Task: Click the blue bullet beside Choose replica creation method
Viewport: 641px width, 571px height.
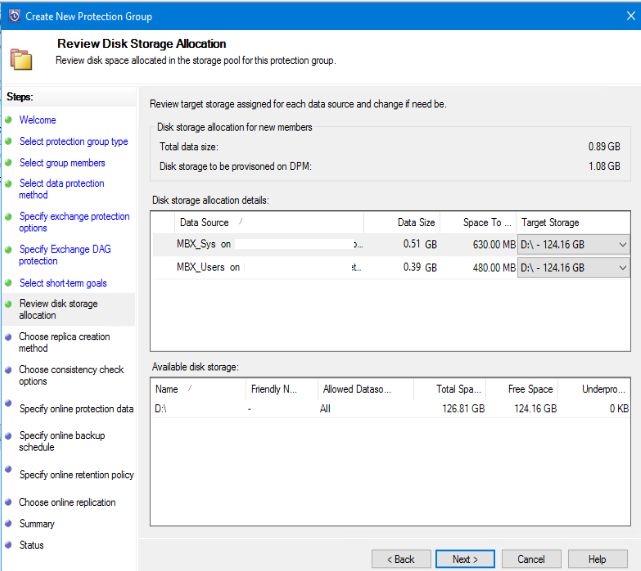Action: point(8,337)
